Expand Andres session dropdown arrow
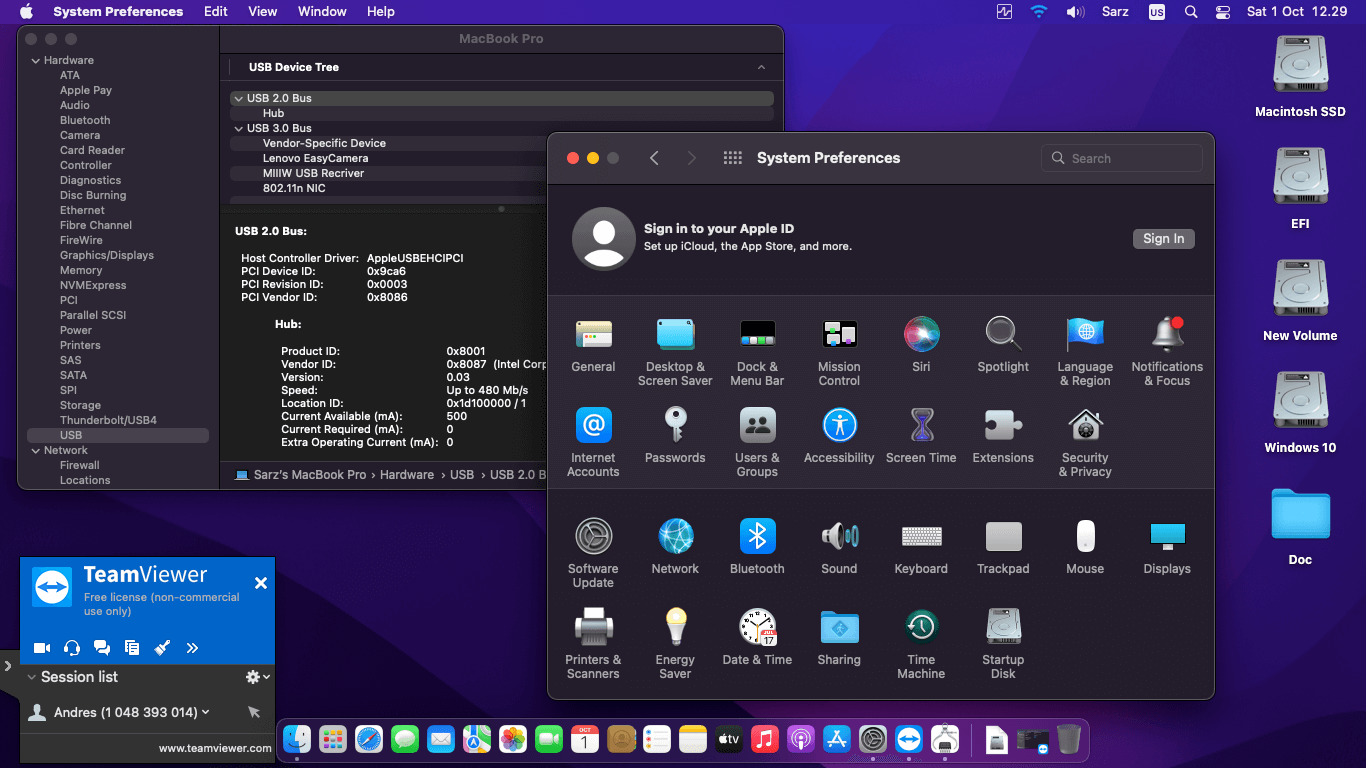This screenshot has width=1366, height=768. tap(206, 712)
